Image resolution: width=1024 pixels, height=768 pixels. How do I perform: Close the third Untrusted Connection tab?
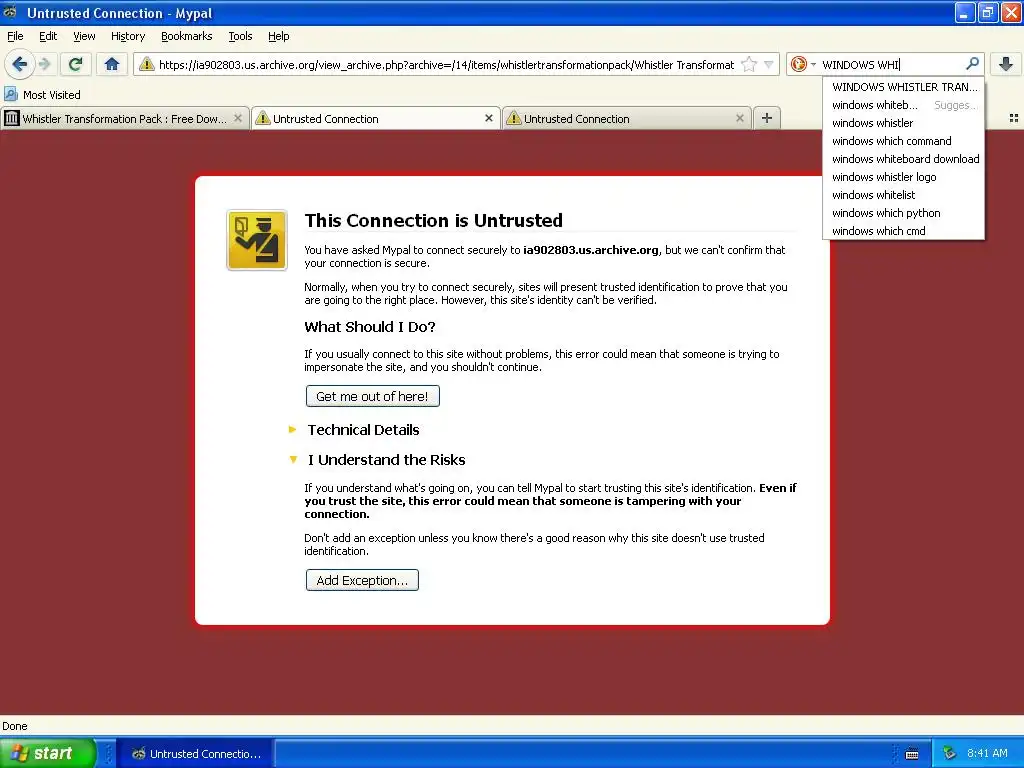click(x=739, y=118)
